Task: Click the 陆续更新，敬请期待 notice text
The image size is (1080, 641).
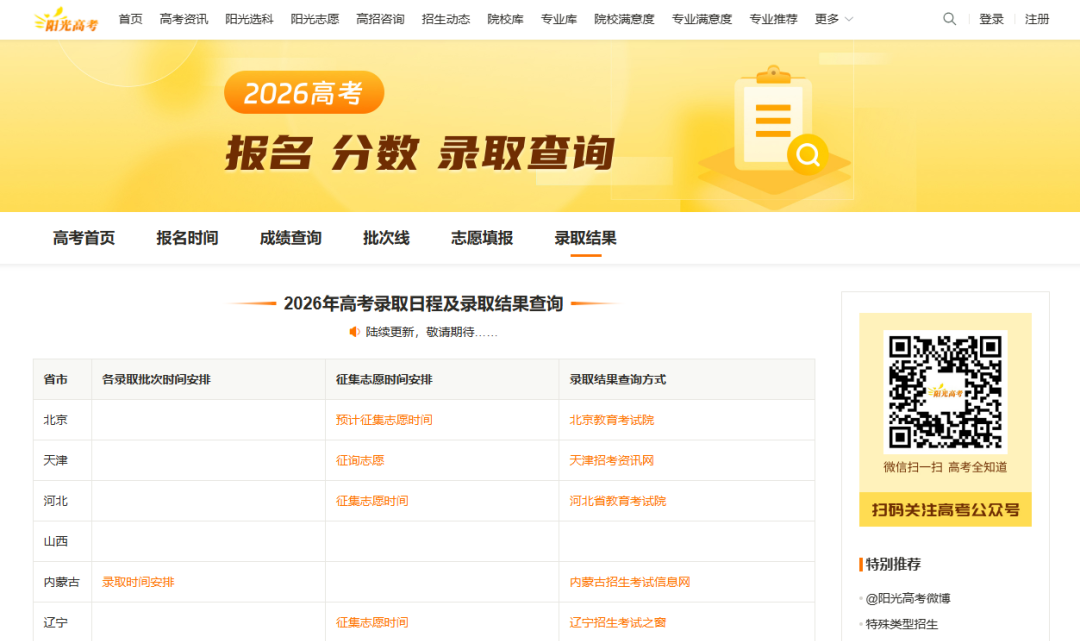Action: (431, 332)
